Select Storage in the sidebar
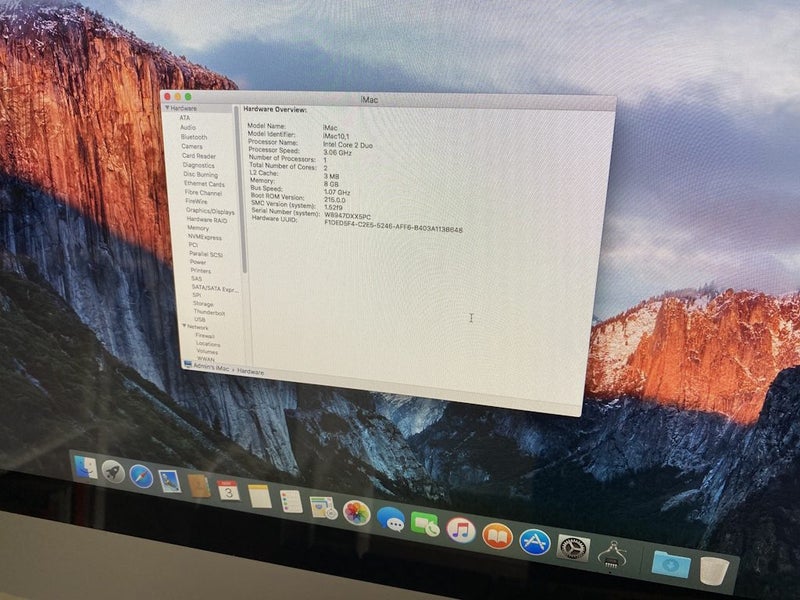 [x=203, y=304]
